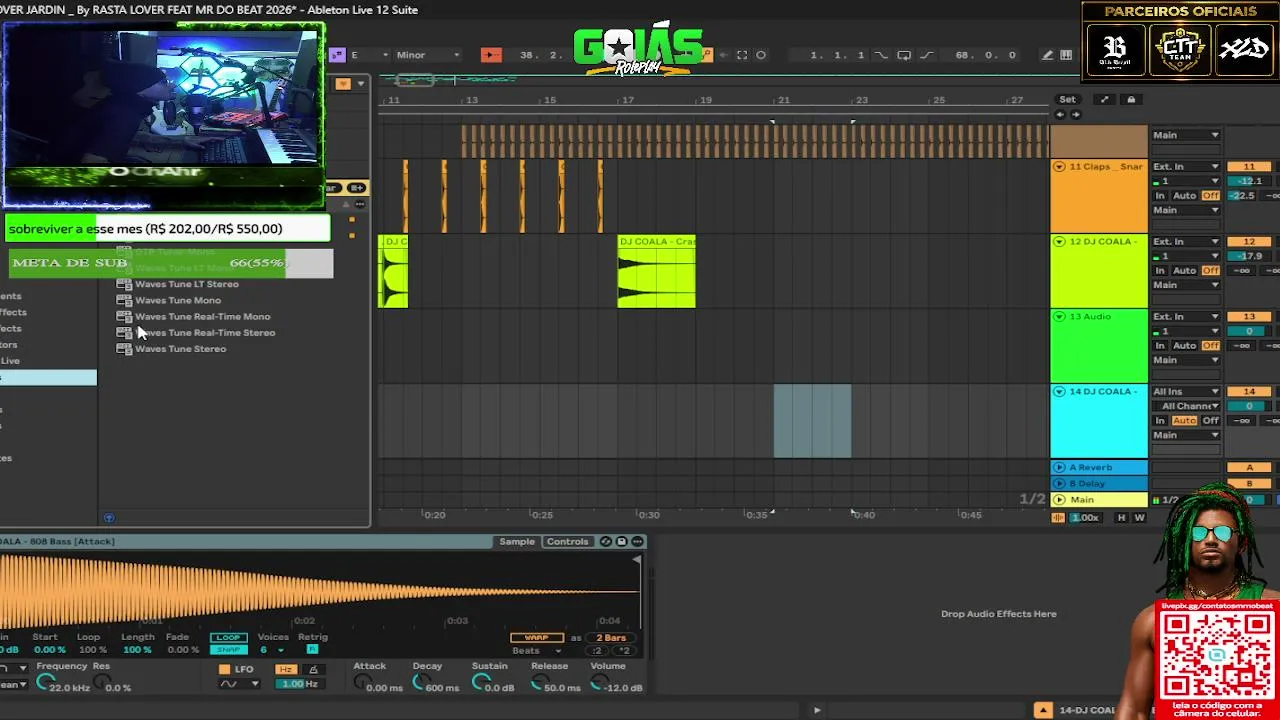Image resolution: width=1280 pixels, height=720 pixels.
Task: Toggle the orange LFO on switch
Action: pos(224,669)
